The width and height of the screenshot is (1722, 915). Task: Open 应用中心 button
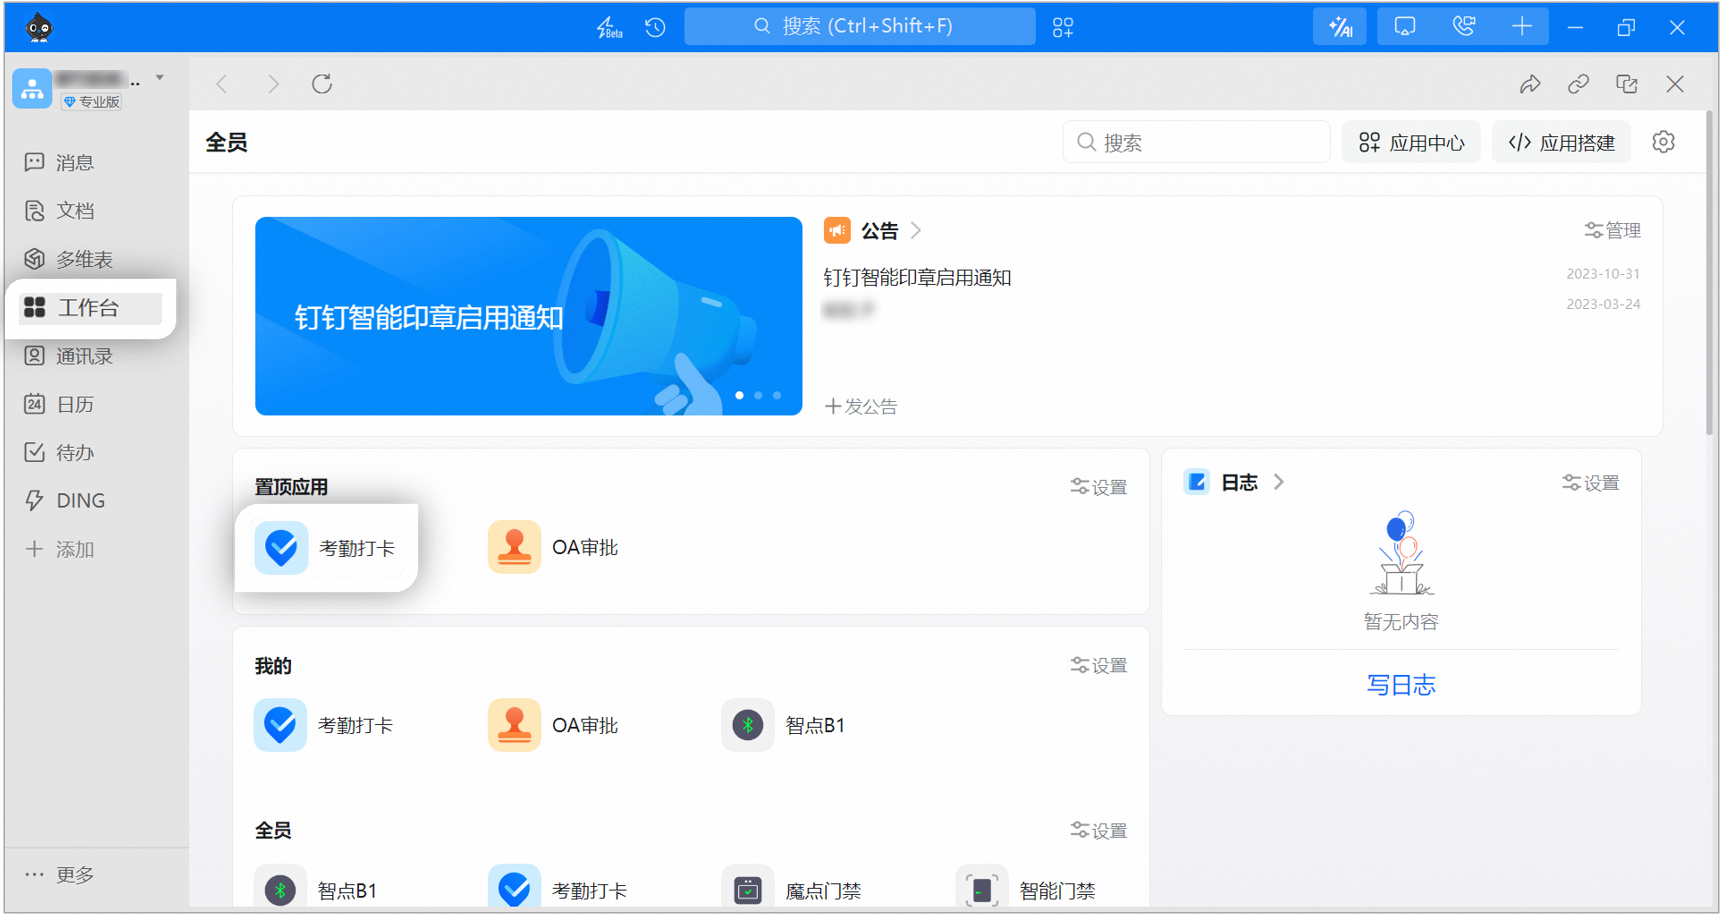point(1411,142)
